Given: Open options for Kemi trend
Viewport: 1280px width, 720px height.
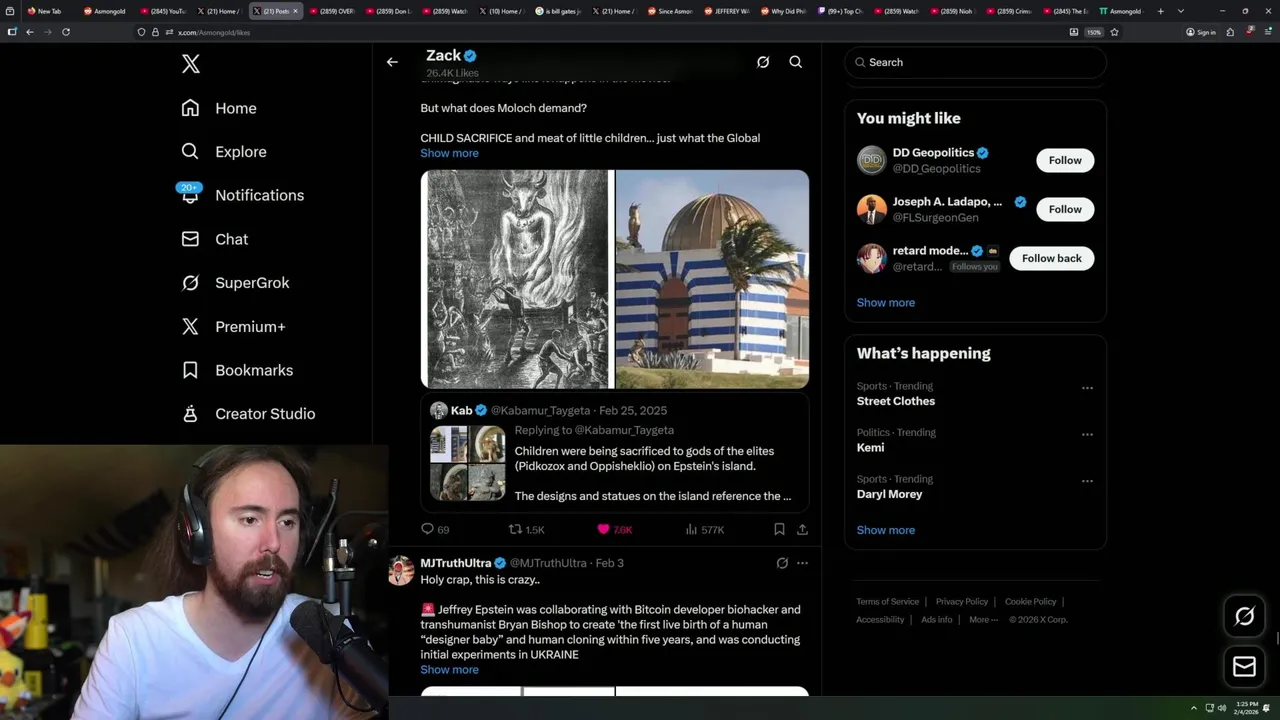Looking at the screenshot, I should click(x=1087, y=435).
